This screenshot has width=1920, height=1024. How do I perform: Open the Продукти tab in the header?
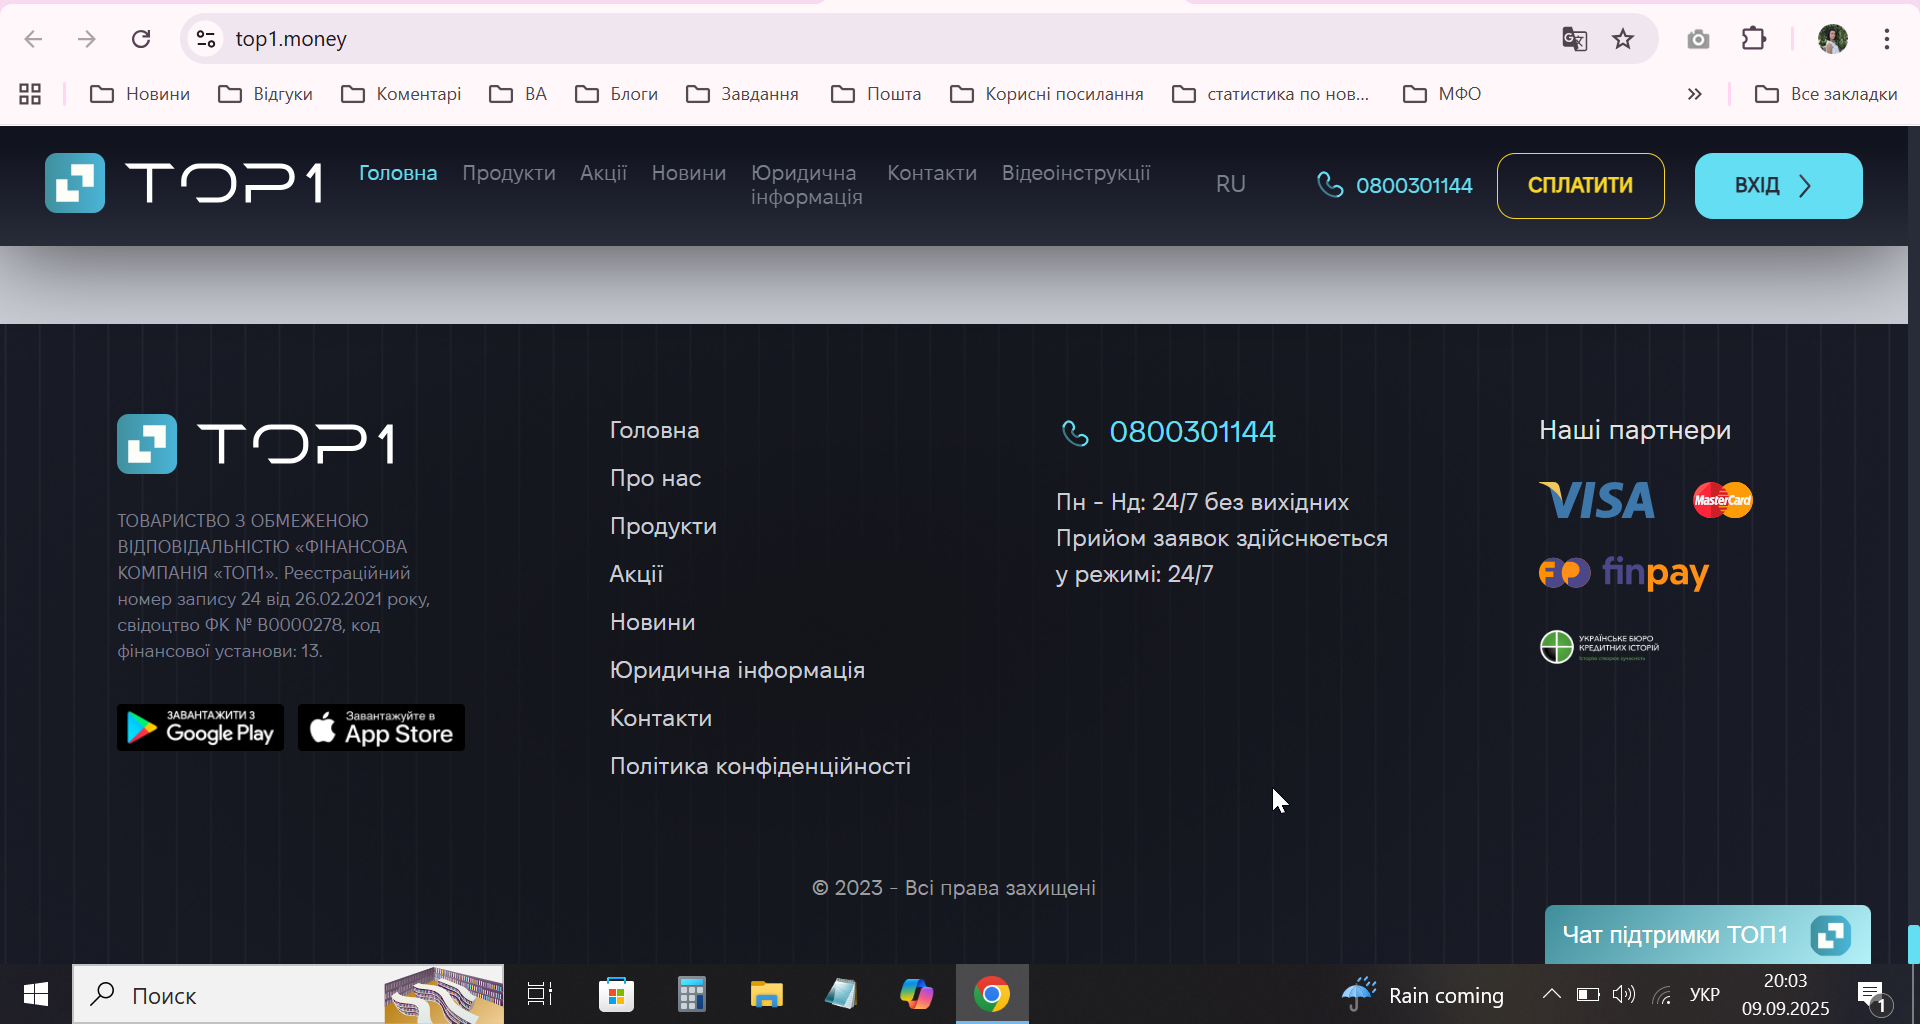[509, 173]
